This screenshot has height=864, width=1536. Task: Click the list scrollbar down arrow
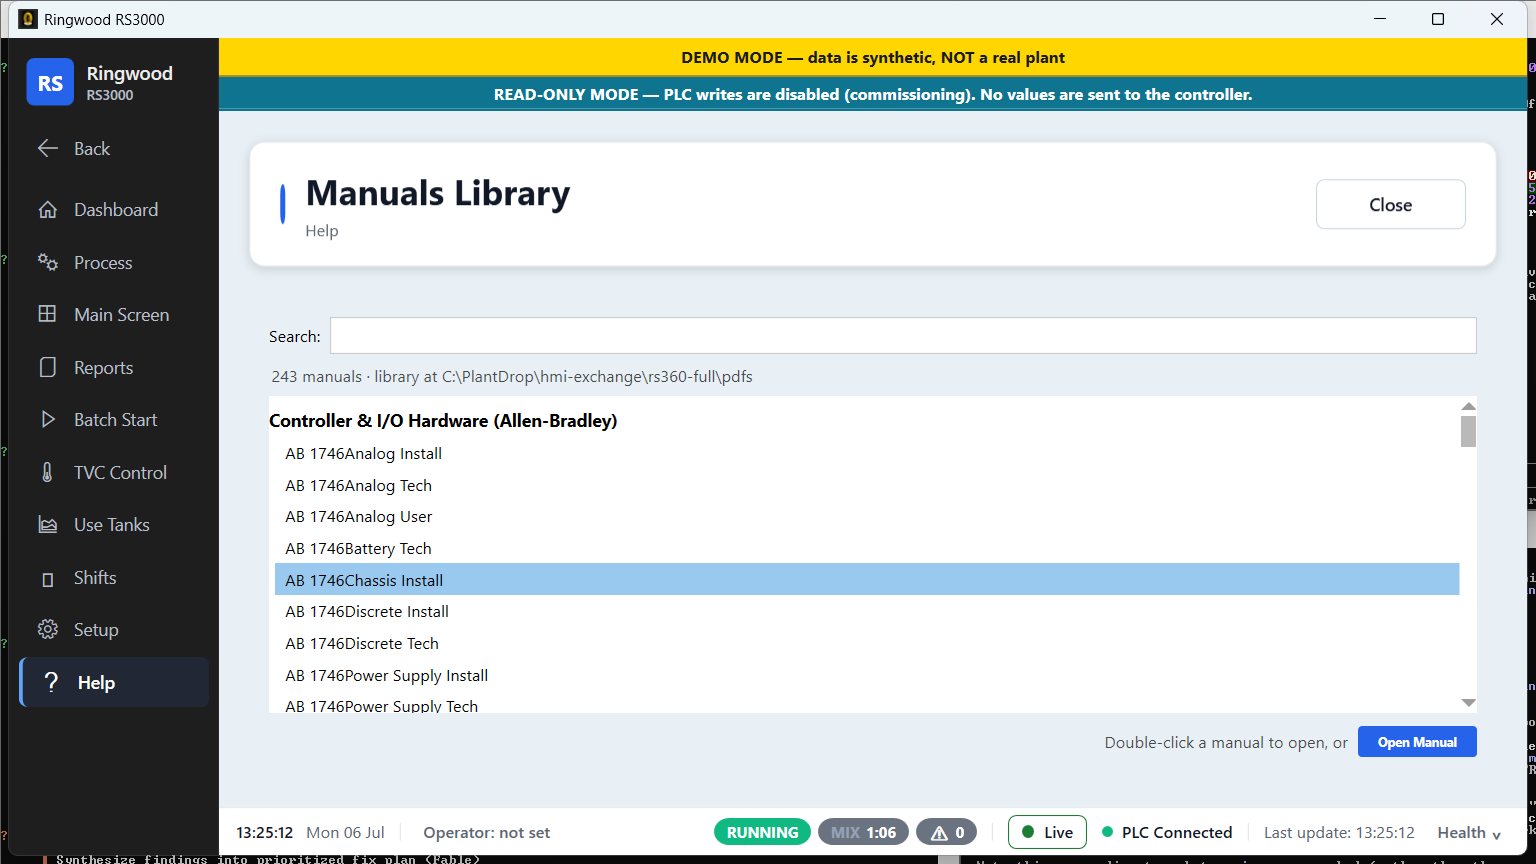pos(1468,703)
